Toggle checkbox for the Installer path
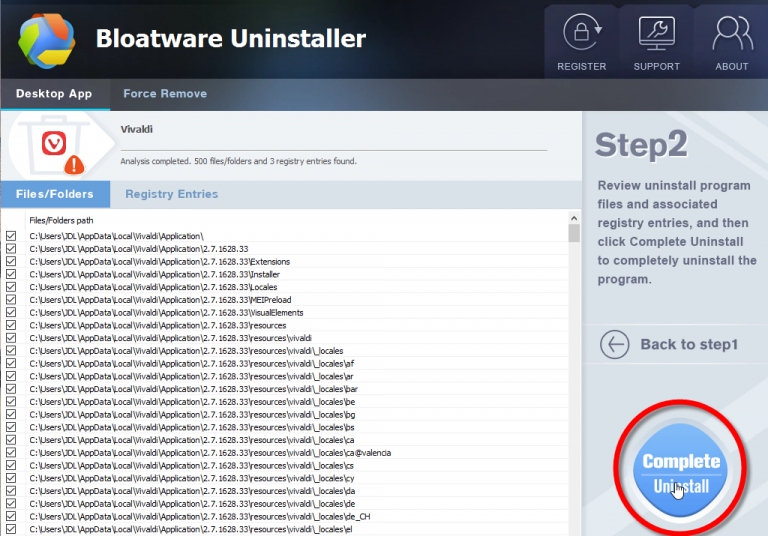The image size is (768, 536). pos(11,274)
